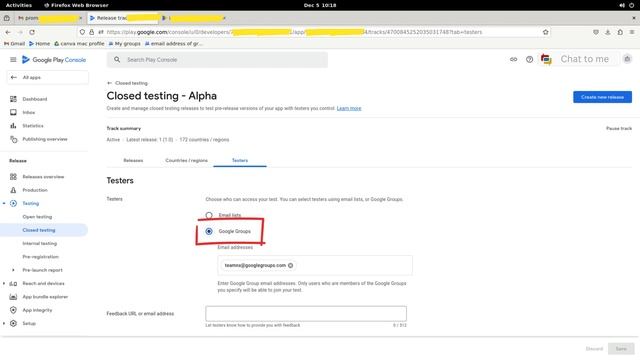Open the system clock Dec 5
Viewport: 640px width, 360px height.
320,5
